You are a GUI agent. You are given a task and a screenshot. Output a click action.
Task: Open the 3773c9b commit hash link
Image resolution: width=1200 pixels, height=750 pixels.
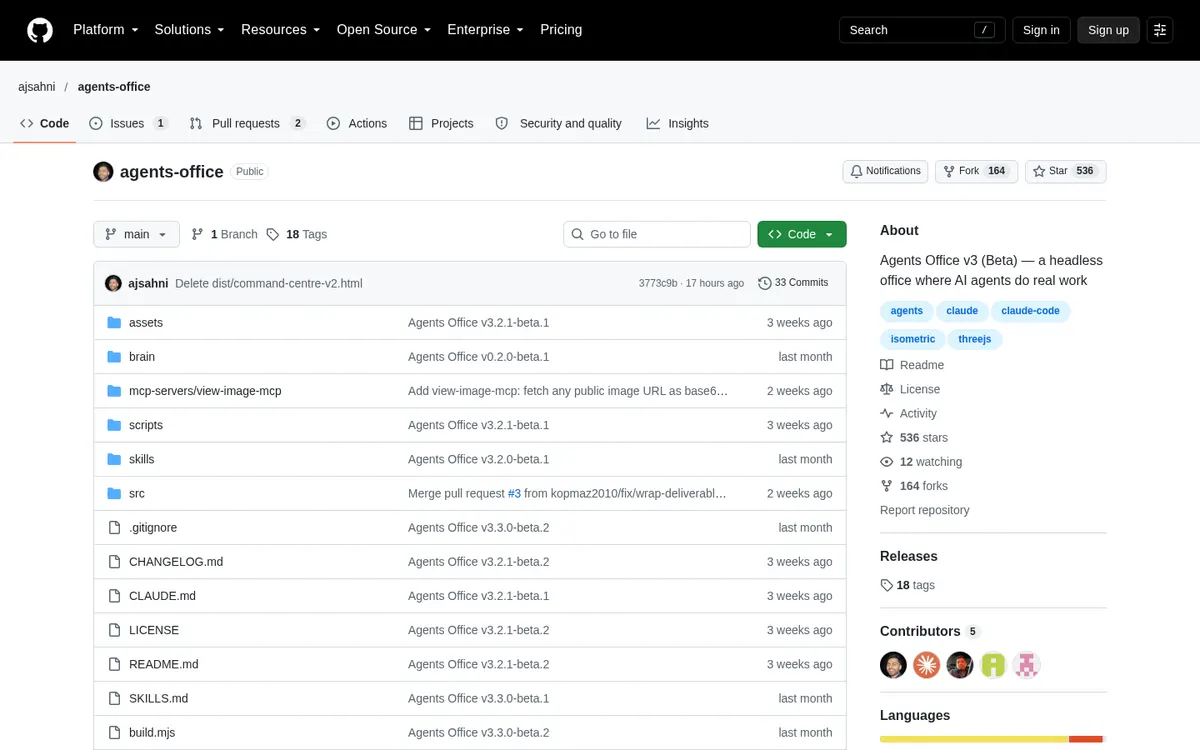click(x=658, y=283)
